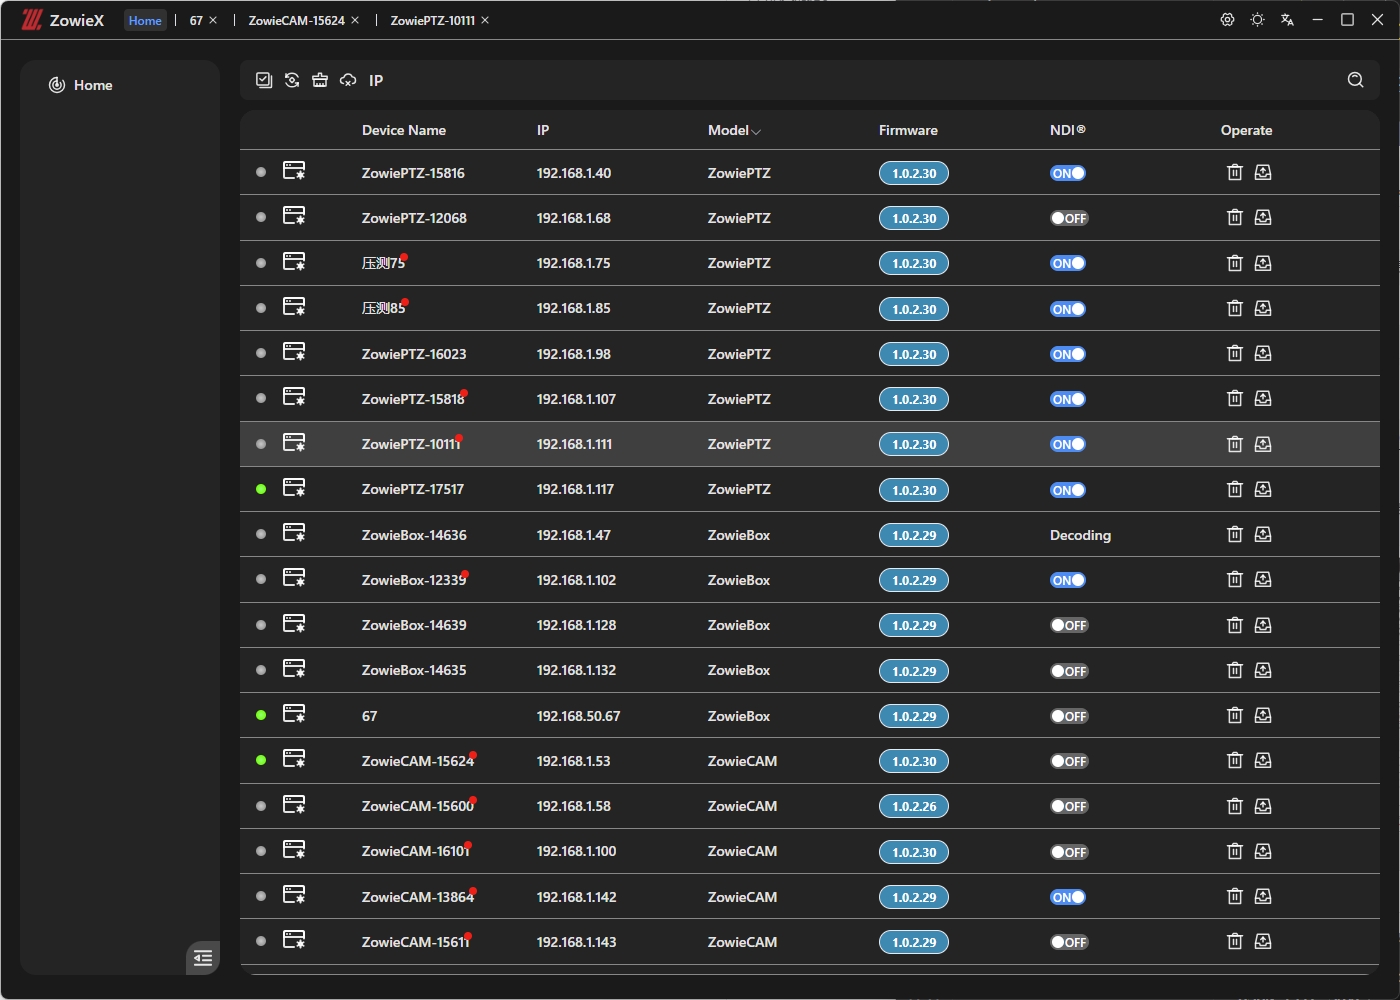Viewport: 1400px width, 1000px height.
Task: Open device settings icon for ZowieBox-14636
Action: coord(294,534)
